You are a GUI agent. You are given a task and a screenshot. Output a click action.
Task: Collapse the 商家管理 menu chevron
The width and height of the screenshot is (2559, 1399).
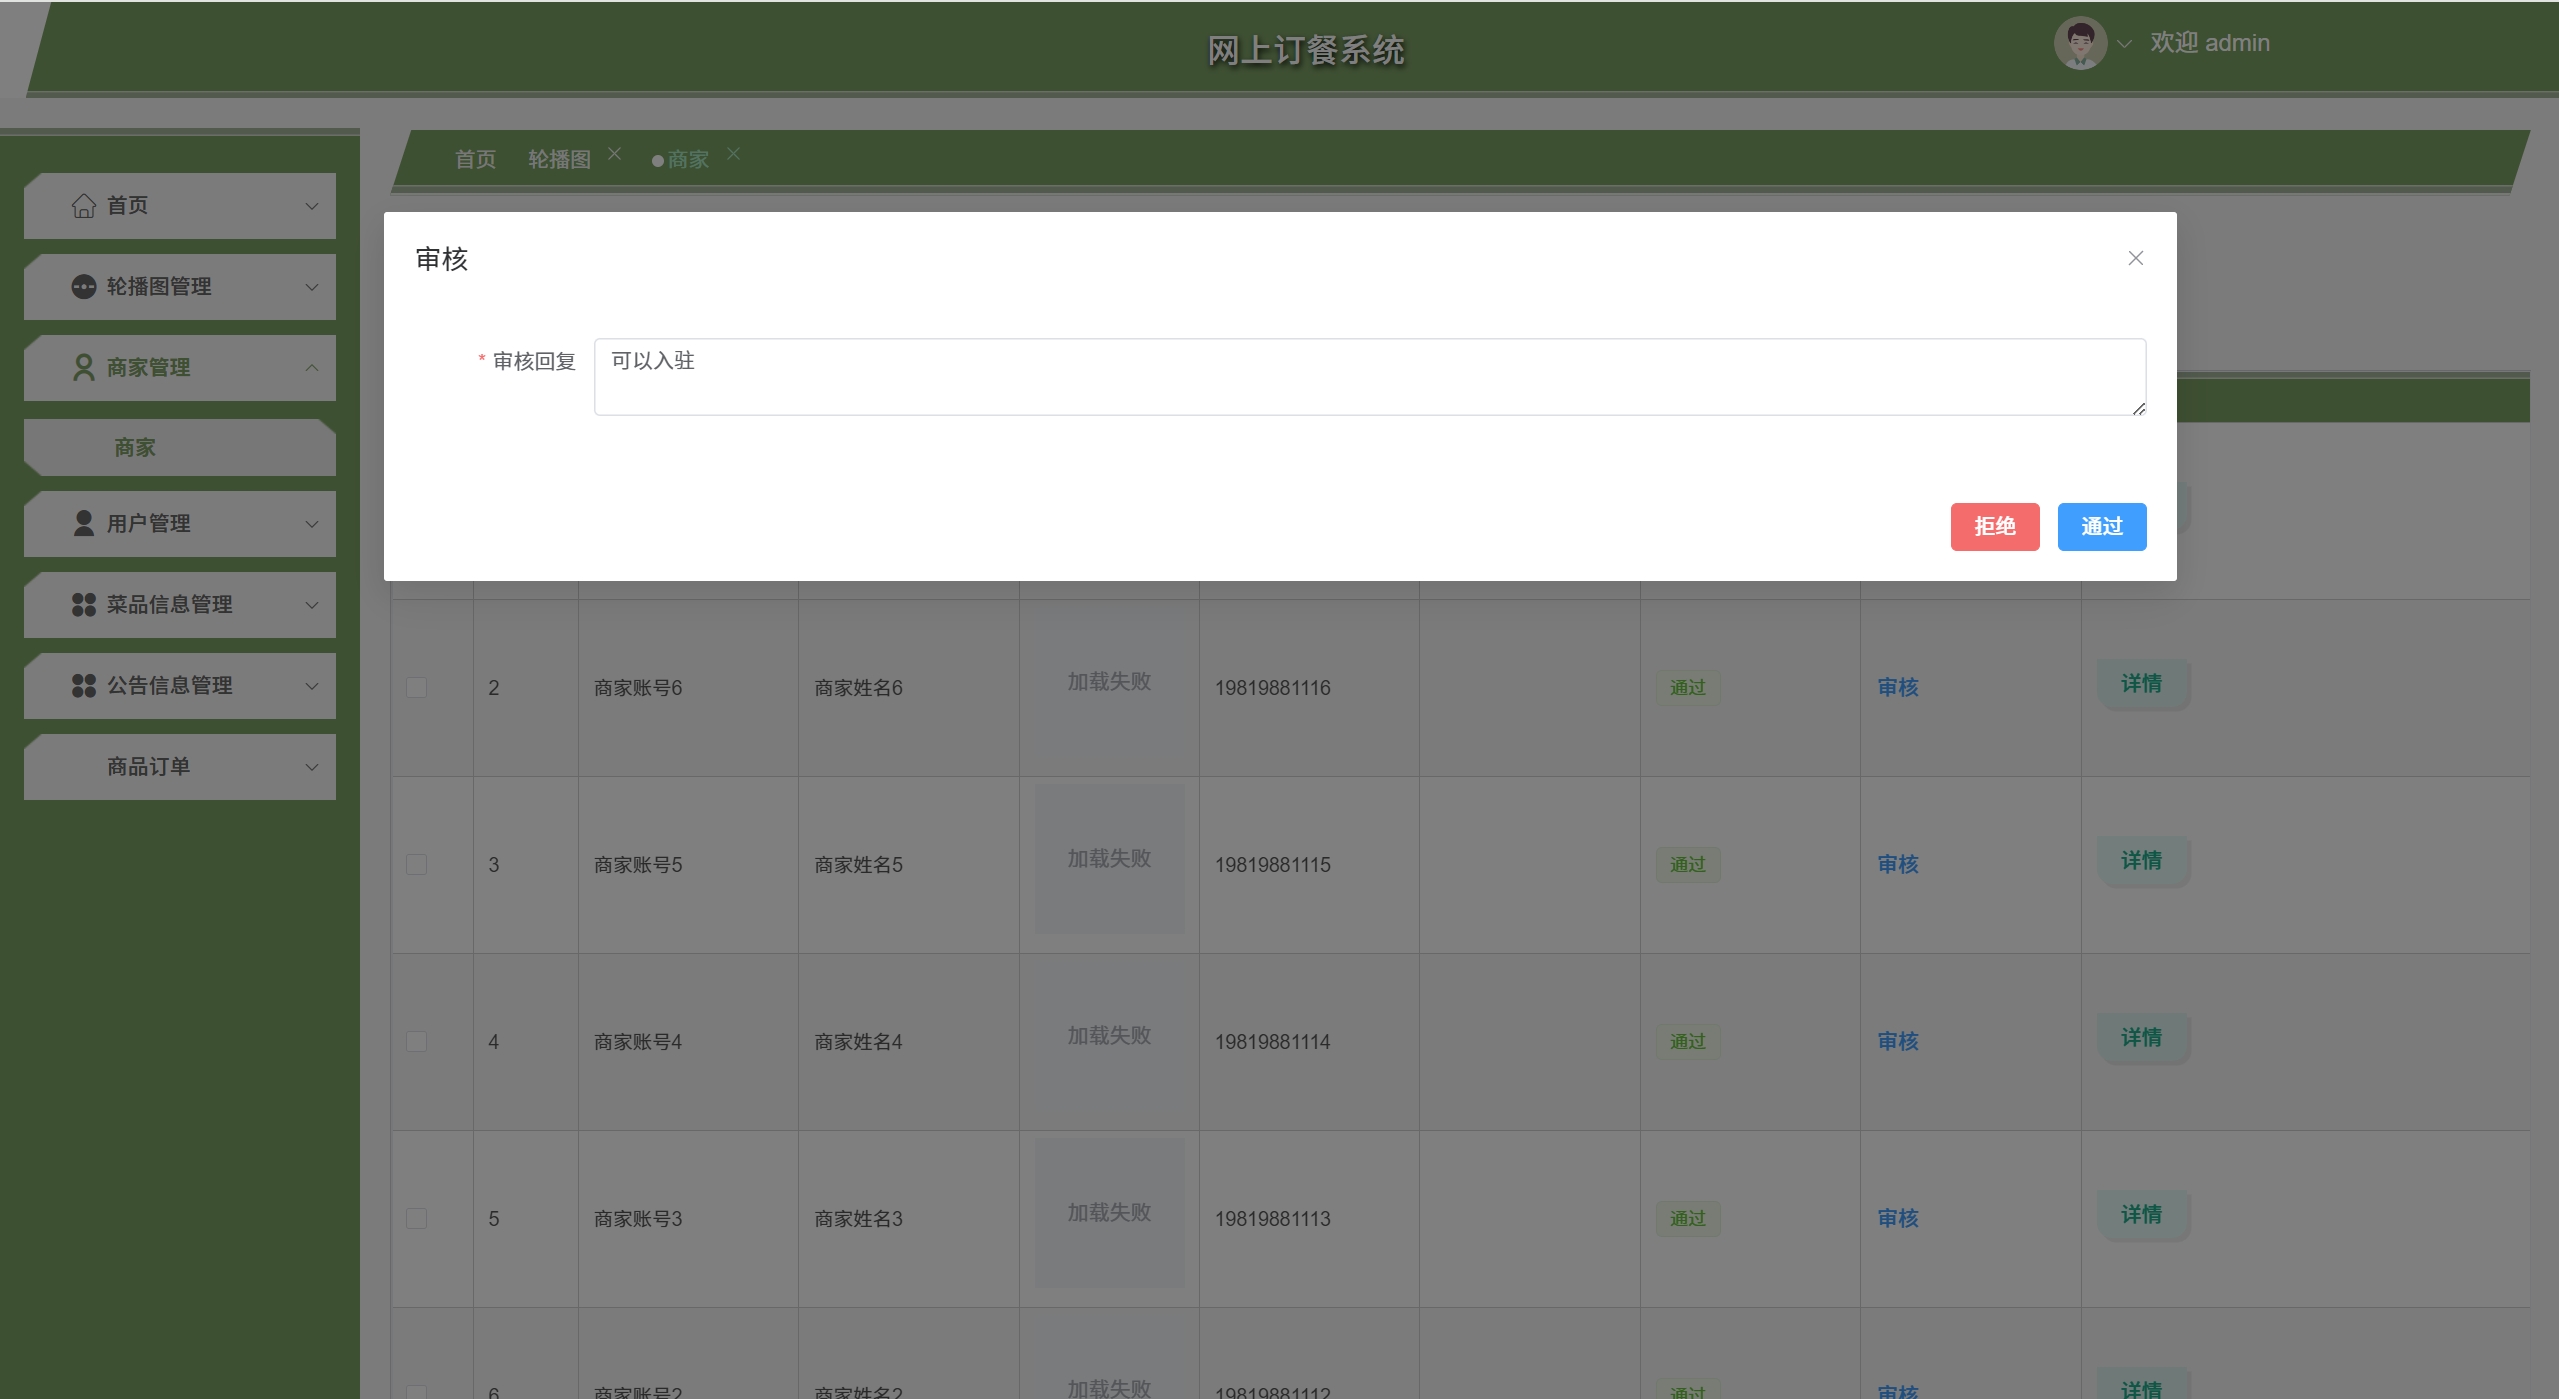[x=312, y=368]
